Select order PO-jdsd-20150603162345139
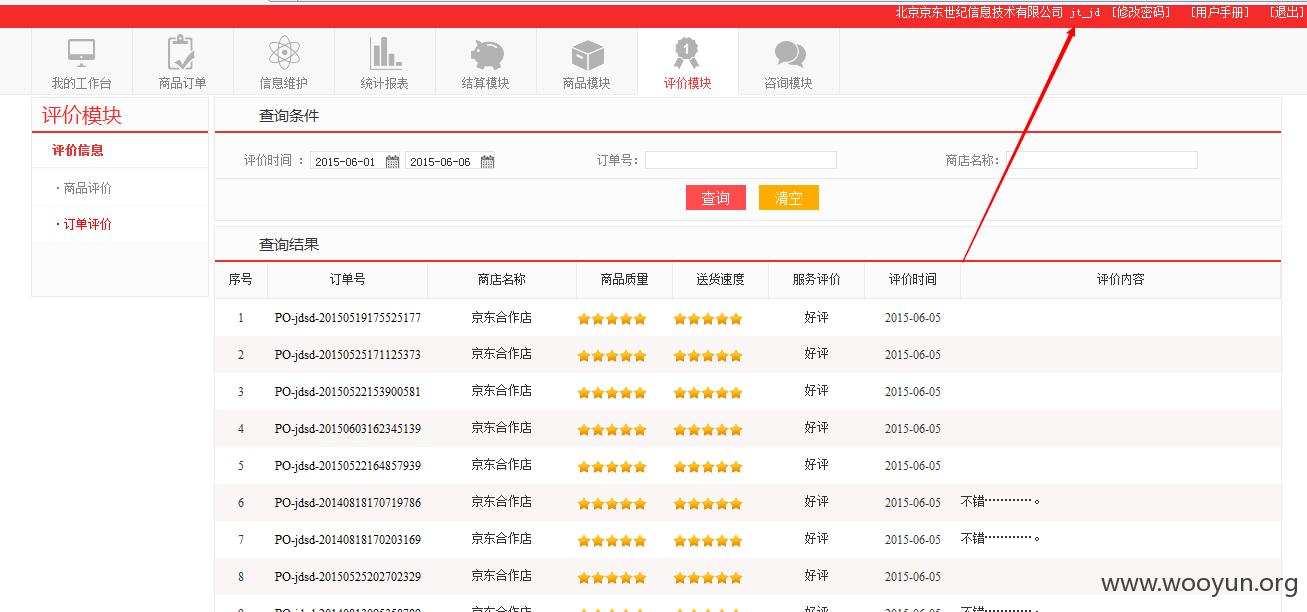Image resolution: width=1307 pixels, height=612 pixels. tap(348, 429)
